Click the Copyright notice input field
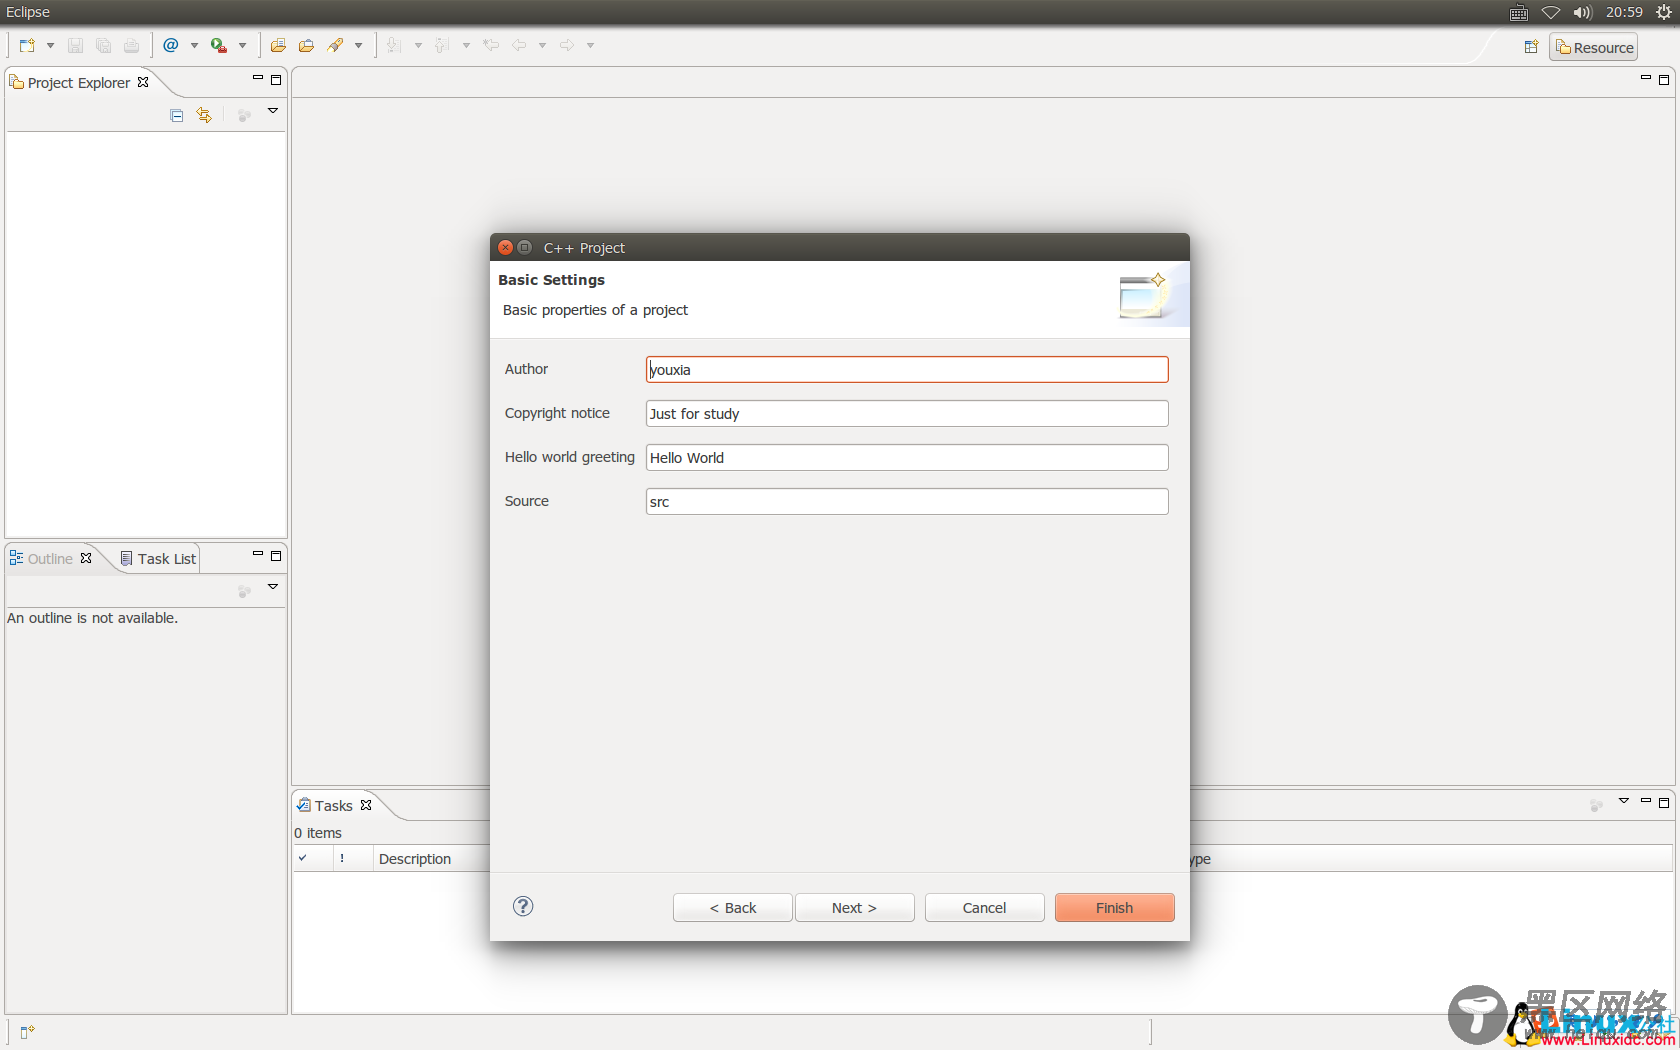Viewport: 1680px width, 1050px height. tap(907, 414)
